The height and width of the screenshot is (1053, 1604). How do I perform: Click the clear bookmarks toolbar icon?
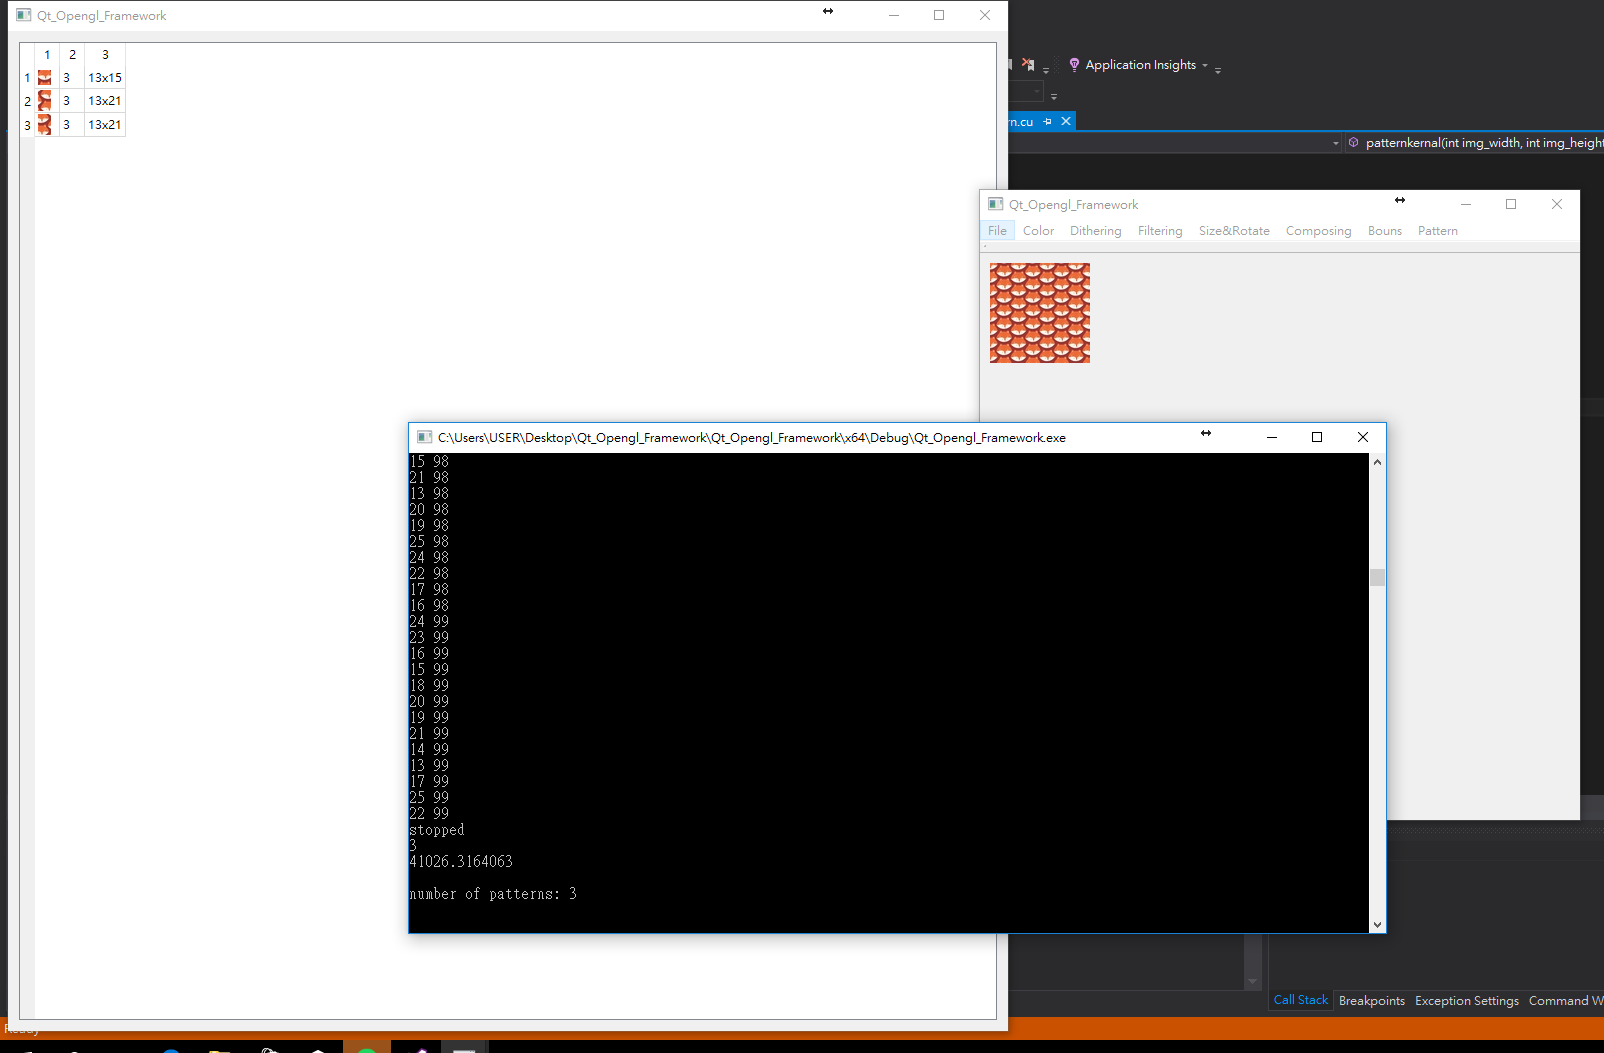point(1028,65)
